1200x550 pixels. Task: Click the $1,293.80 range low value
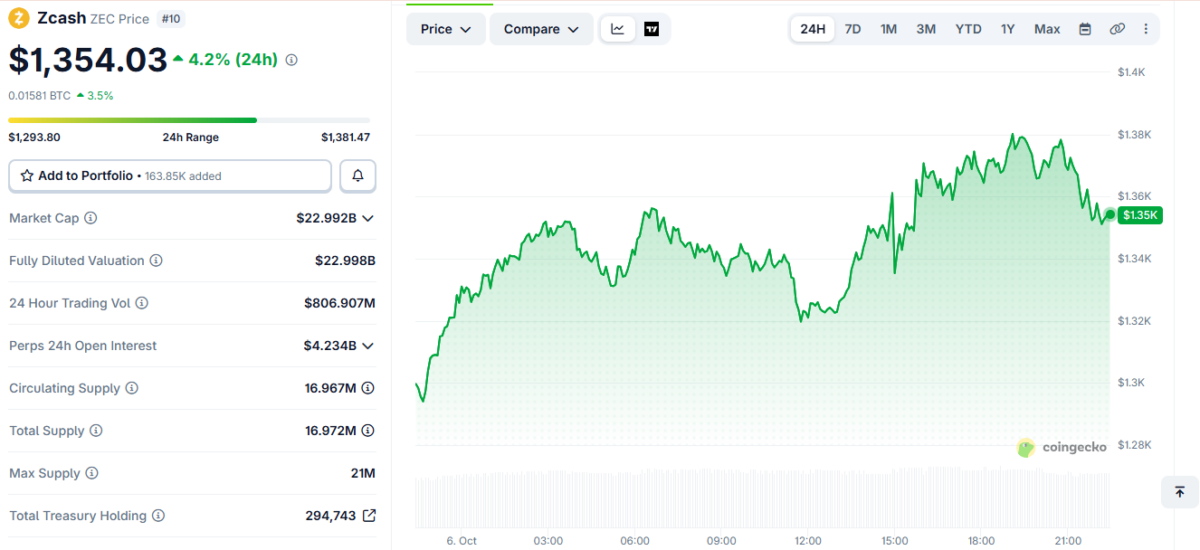tap(35, 138)
